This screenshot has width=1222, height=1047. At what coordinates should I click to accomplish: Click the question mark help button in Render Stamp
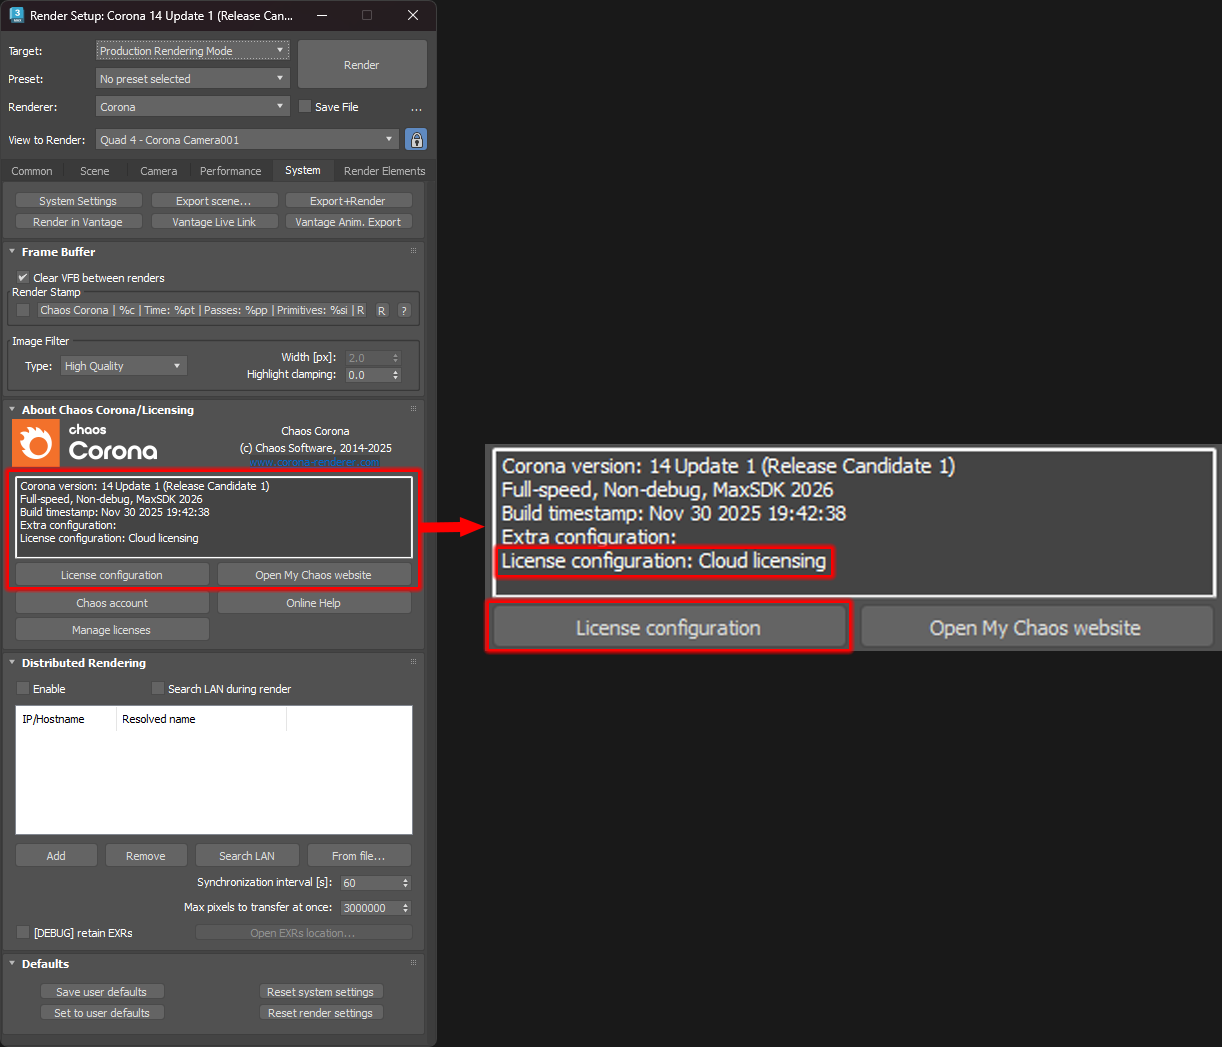(404, 311)
